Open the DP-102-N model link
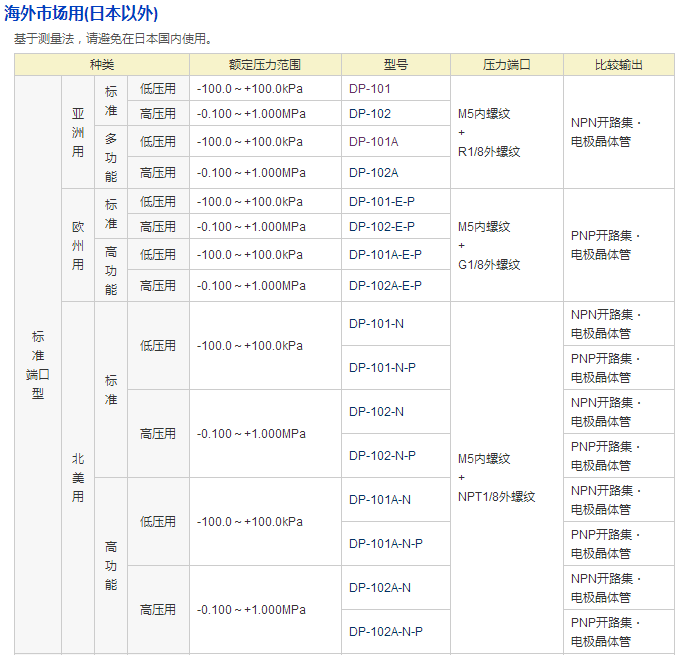684x655 pixels. (376, 412)
